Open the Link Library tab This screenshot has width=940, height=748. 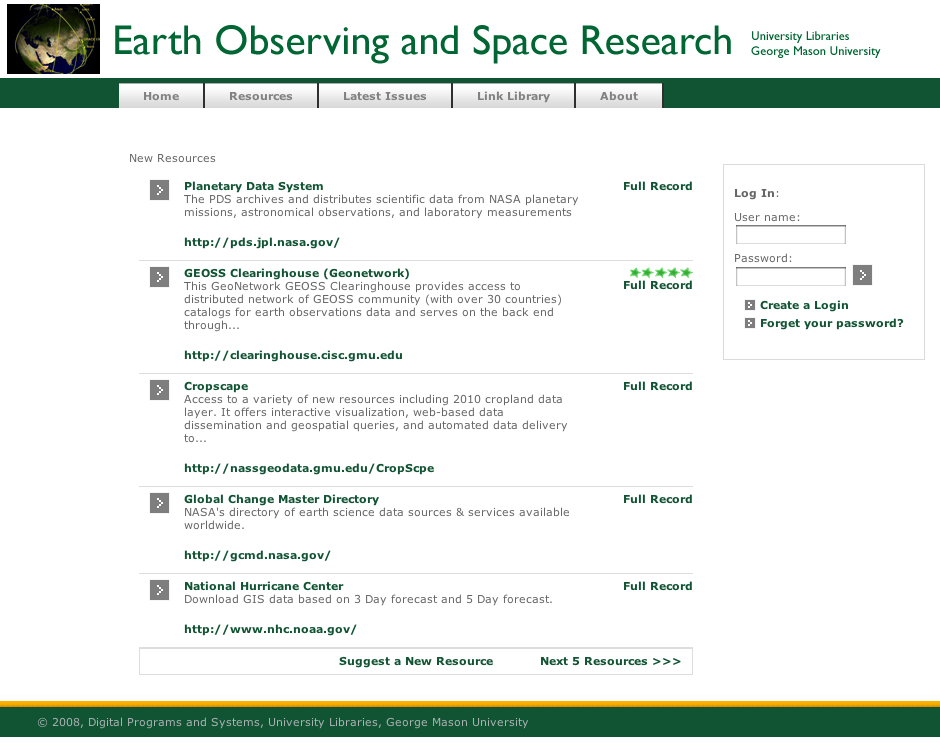pos(513,97)
